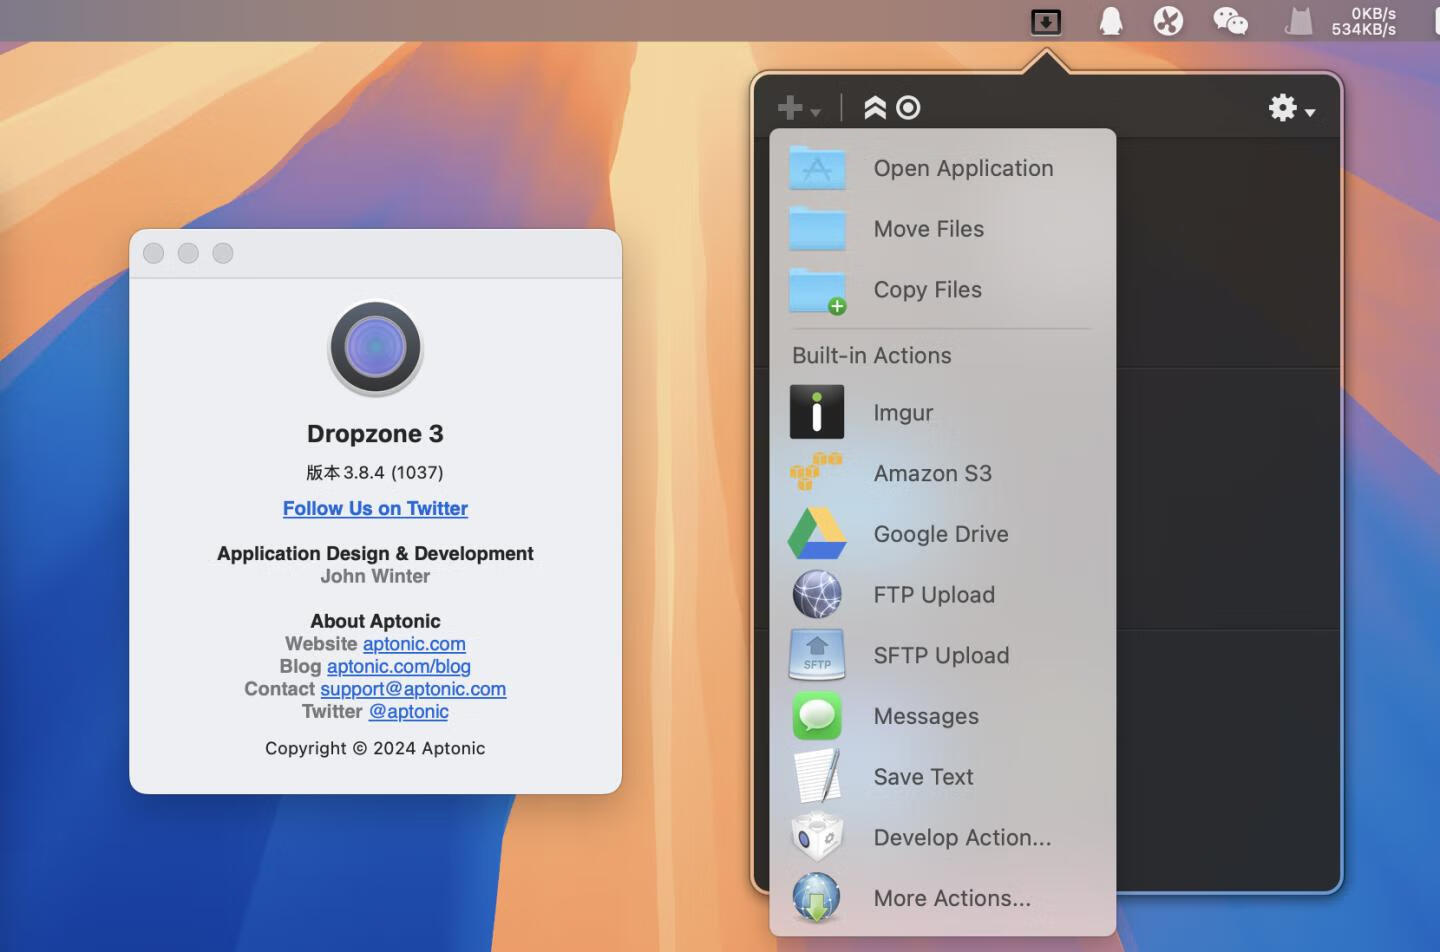This screenshot has height=952, width=1440.
Task: Open More Actions... entry
Action: click(942, 898)
